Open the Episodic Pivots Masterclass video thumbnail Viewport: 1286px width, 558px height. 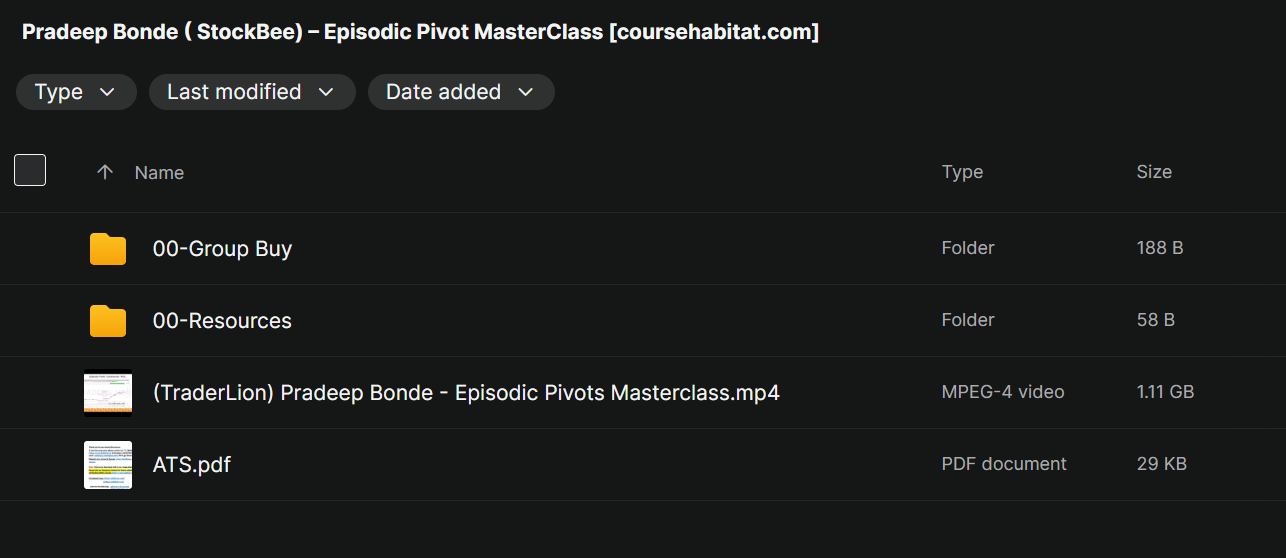coord(108,393)
